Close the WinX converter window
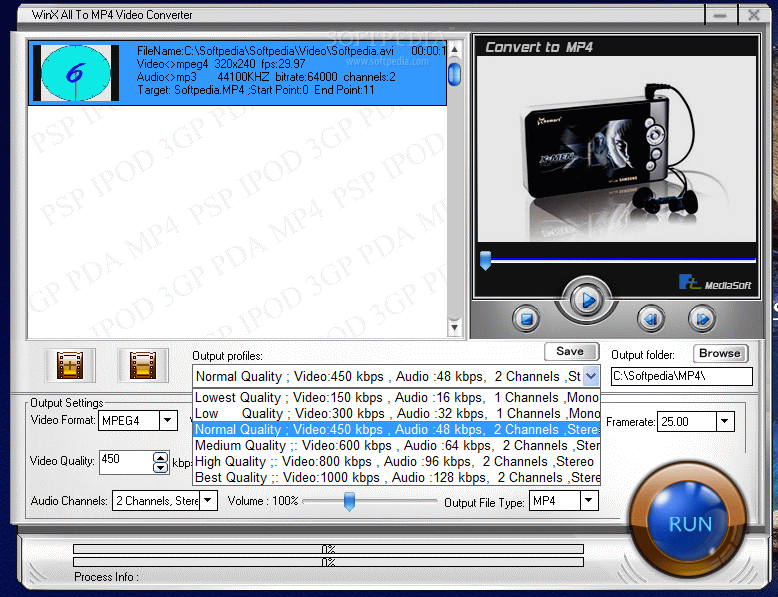 coord(754,15)
